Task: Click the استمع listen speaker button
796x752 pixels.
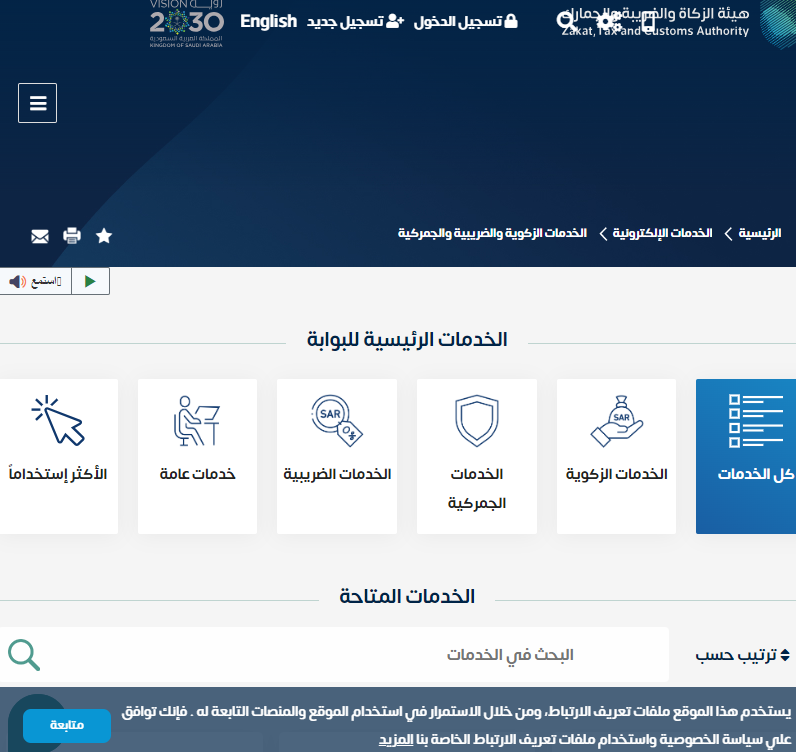Action: pos(35,282)
